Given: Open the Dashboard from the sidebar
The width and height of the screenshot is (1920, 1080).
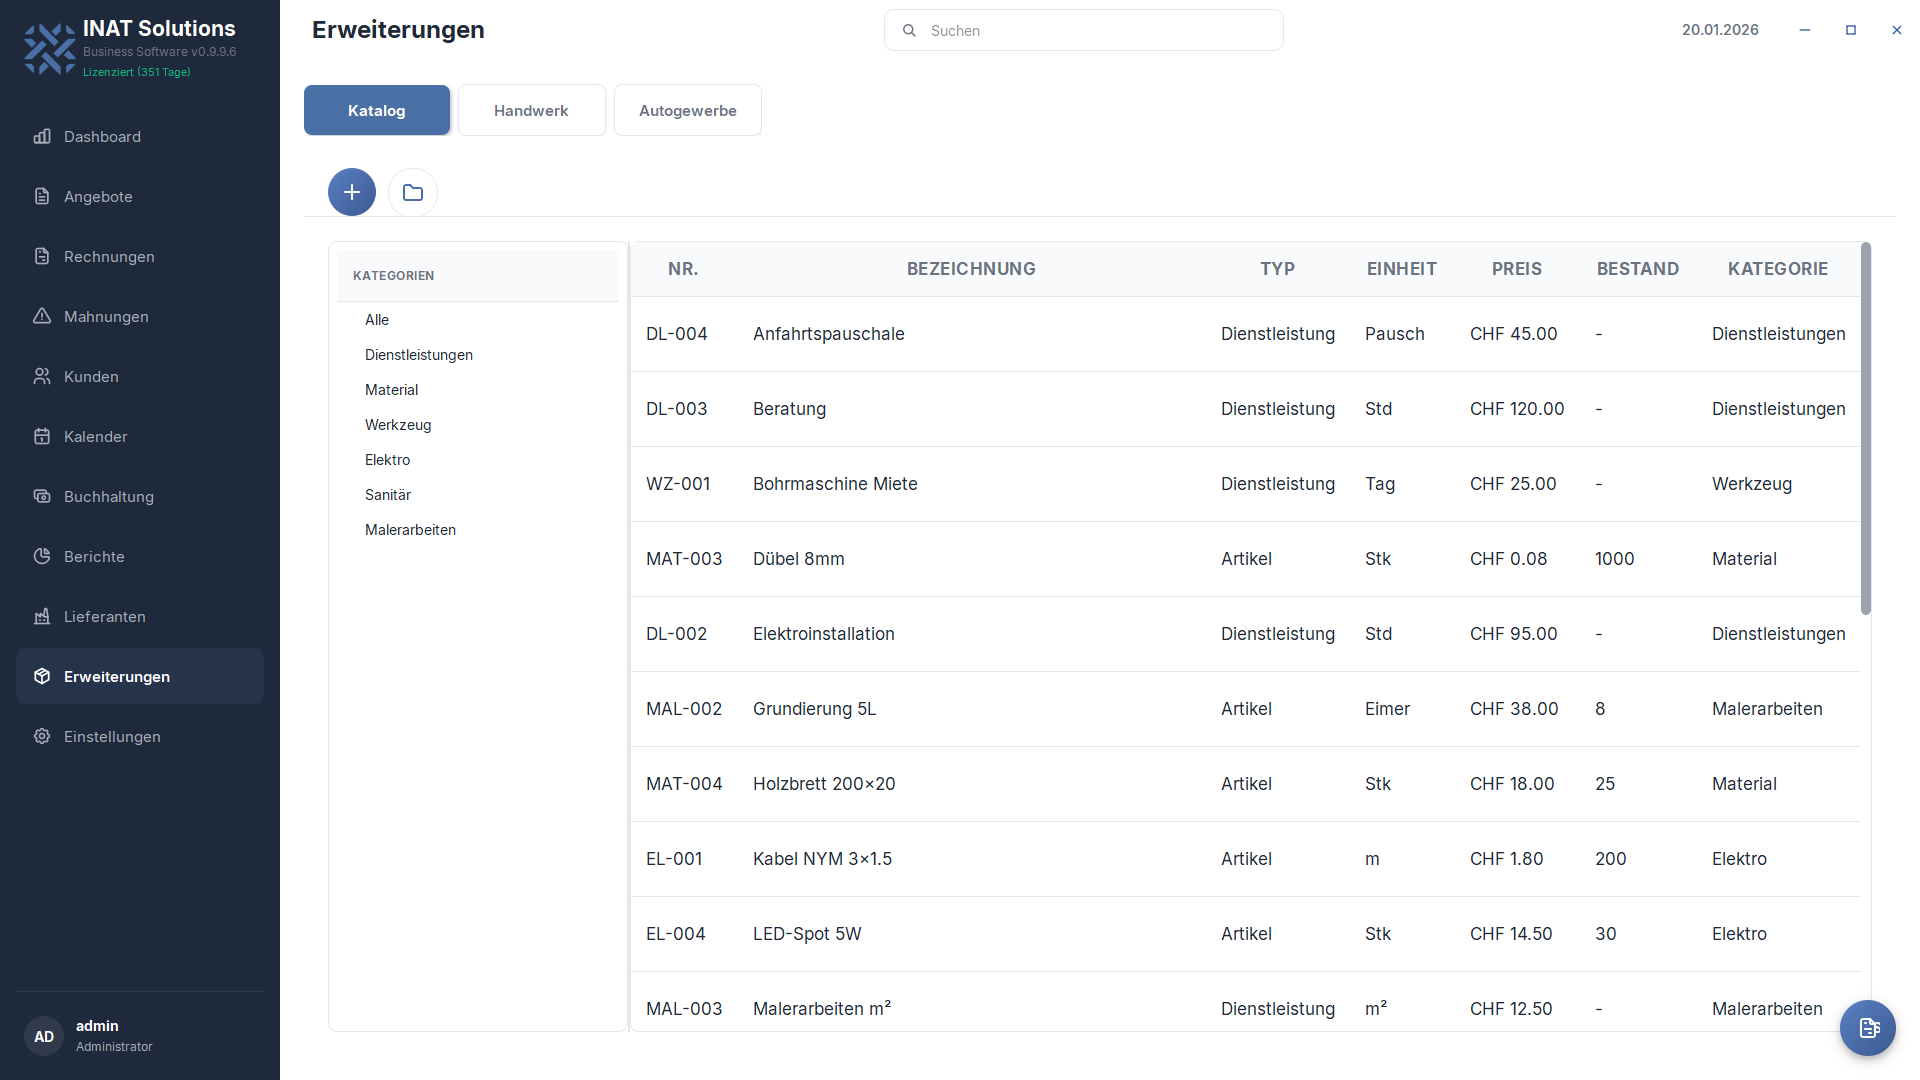Looking at the screenshot, I should tap(42, 137).
